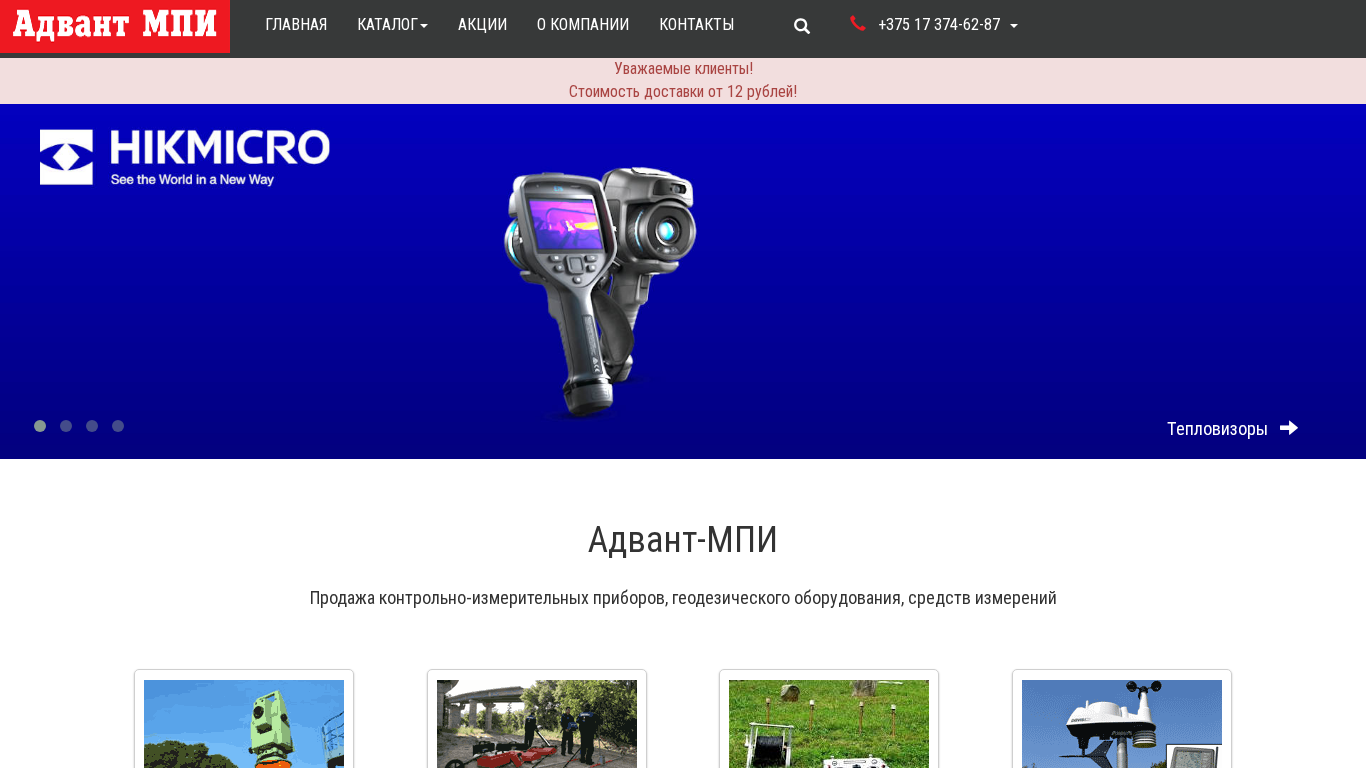
Task: Click the Адвант МПИ logo
Action: (x=115, y=25)
